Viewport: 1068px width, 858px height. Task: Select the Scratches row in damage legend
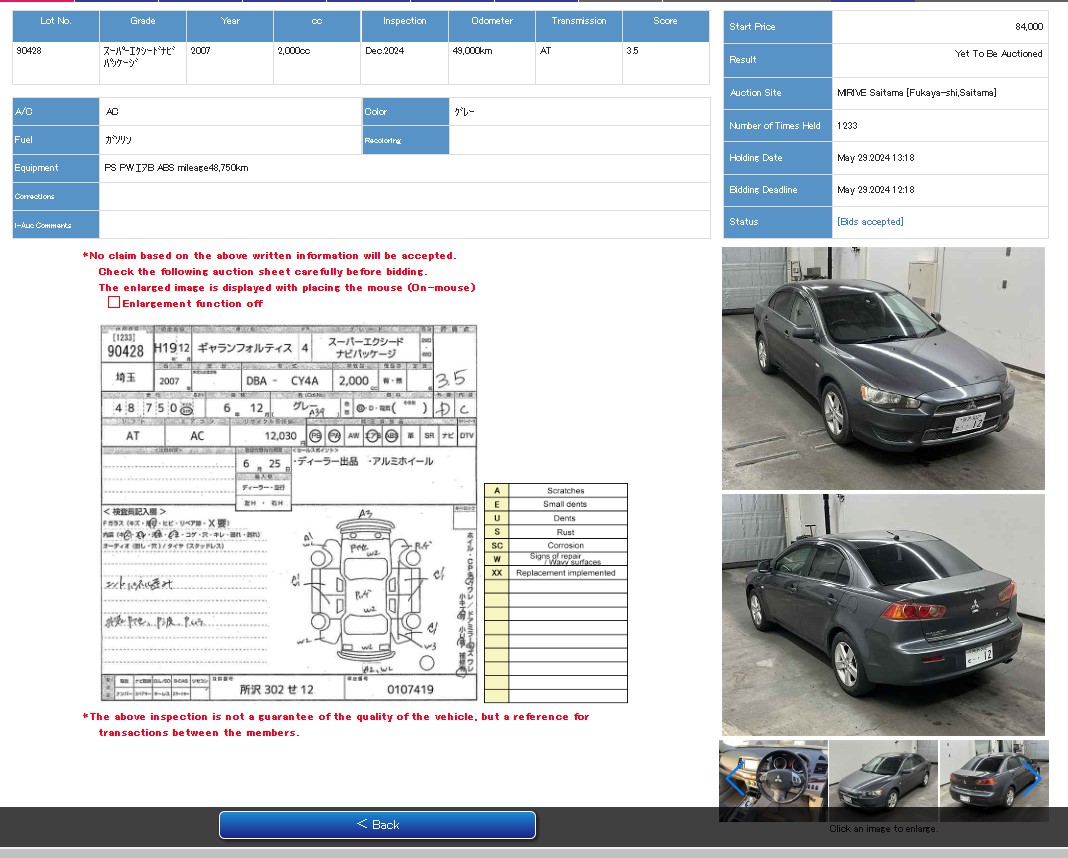point(565,491)
